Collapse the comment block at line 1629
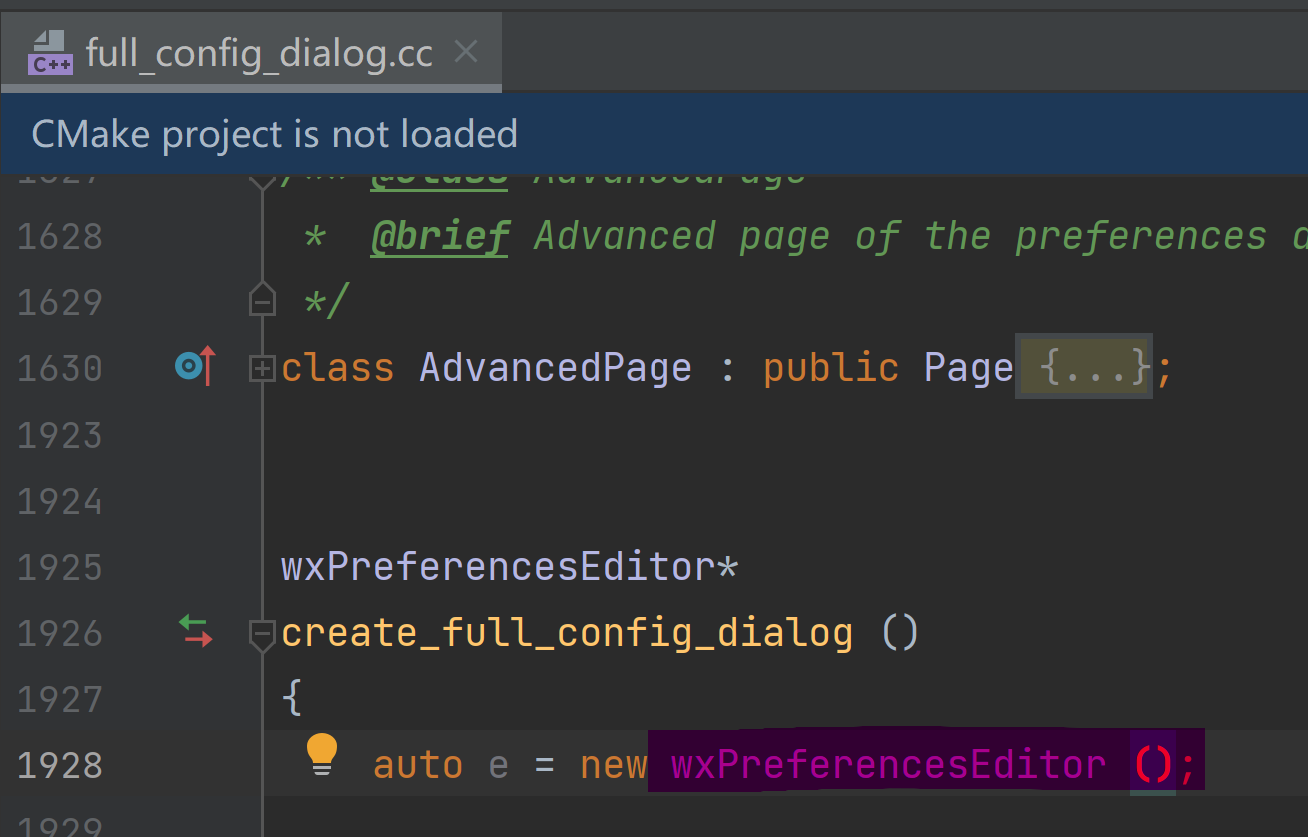 point(262,301)
